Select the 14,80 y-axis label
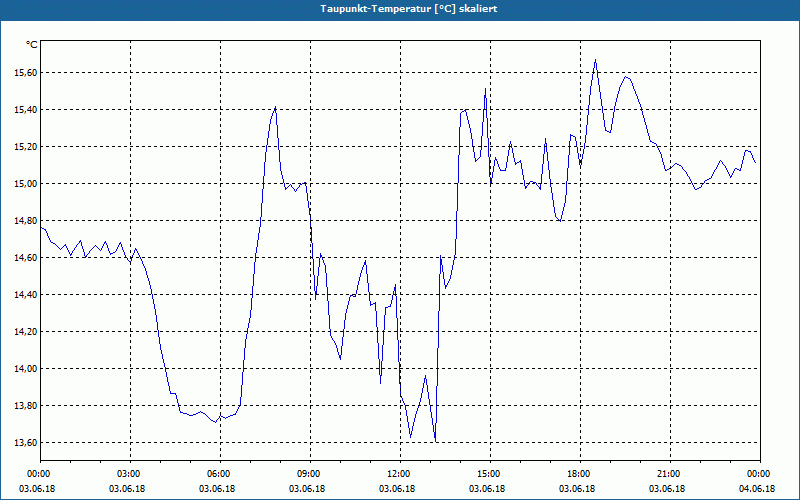800x500 pixels. 27,221
